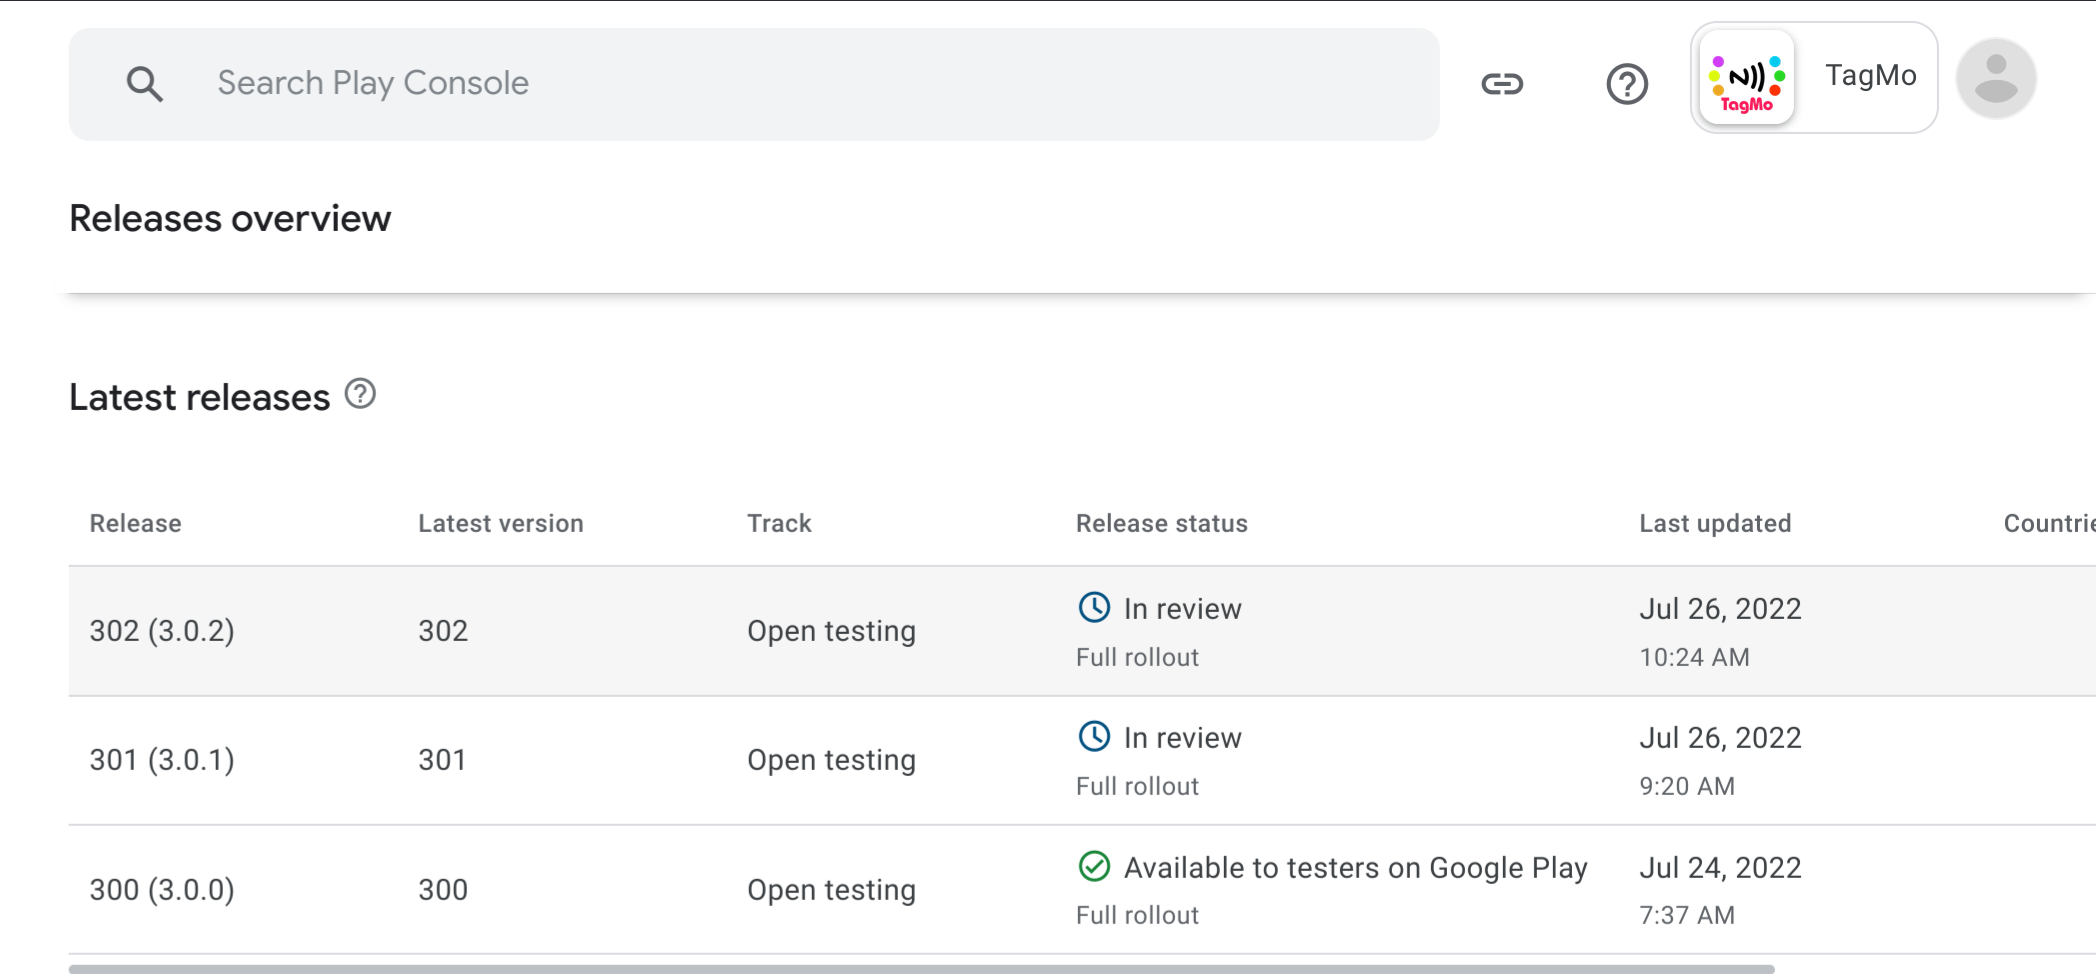This screenshot has height=974, width=2096.
Task: Click the search magnifier icon
Action: [x=145, y=84]
